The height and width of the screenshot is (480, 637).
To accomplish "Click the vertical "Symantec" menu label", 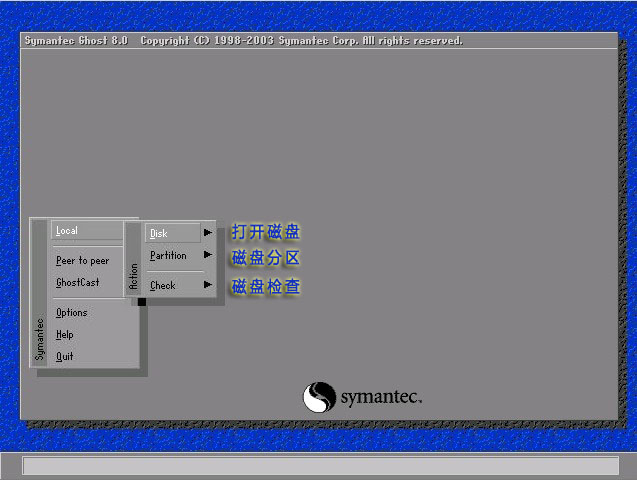I will 39,339.
